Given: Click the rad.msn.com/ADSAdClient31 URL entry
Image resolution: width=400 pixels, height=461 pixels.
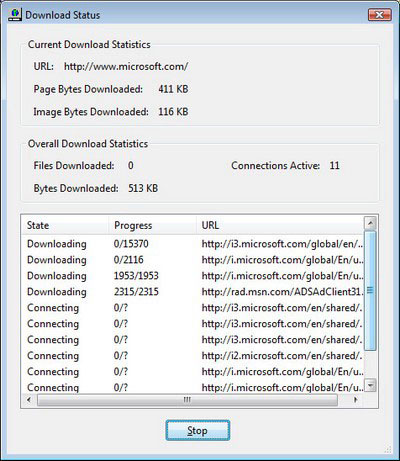Looking at the screenshot, I should coord(282,292).
